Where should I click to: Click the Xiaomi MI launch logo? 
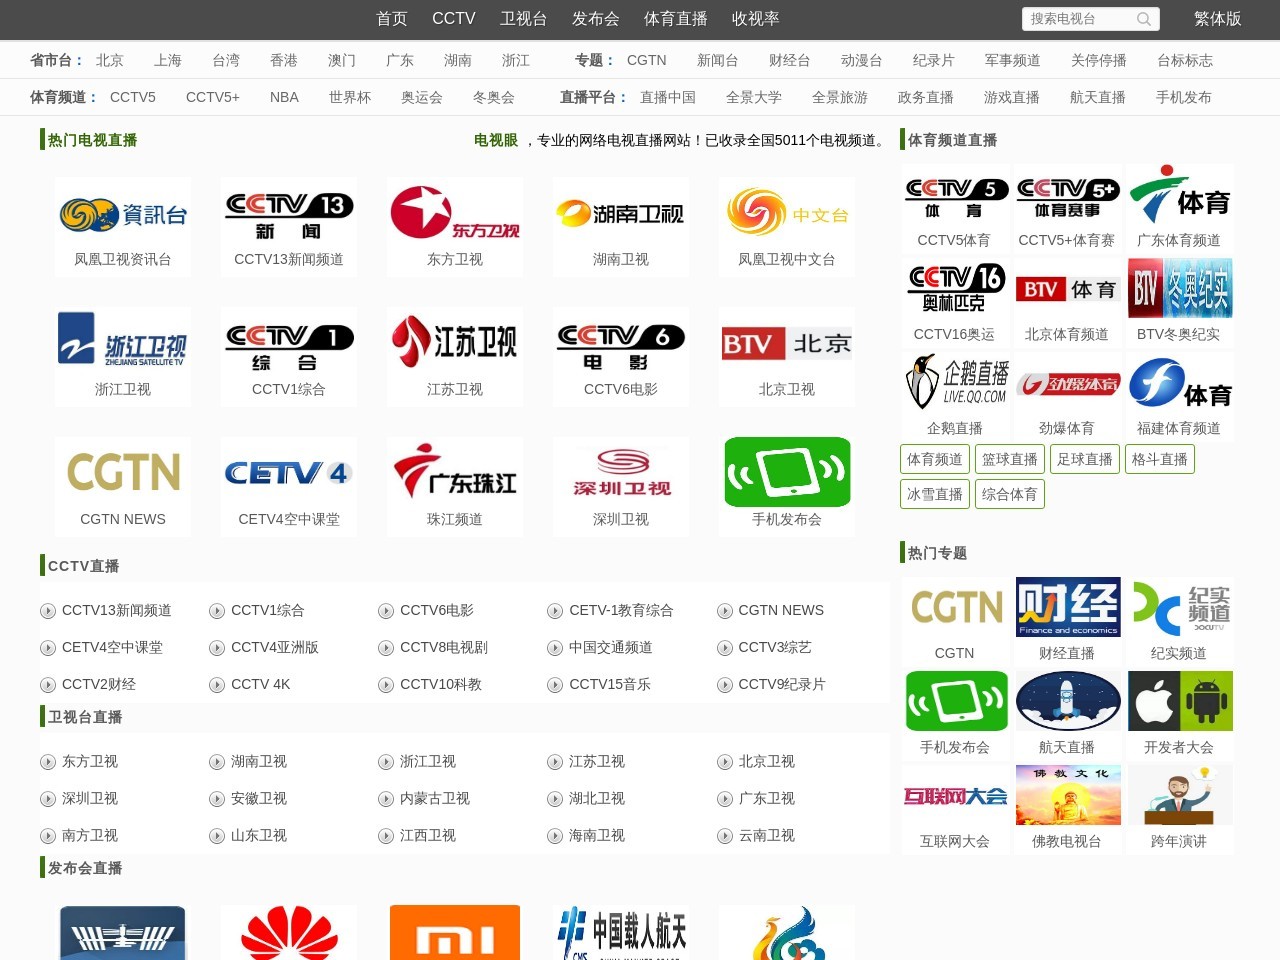coord(454,933)
